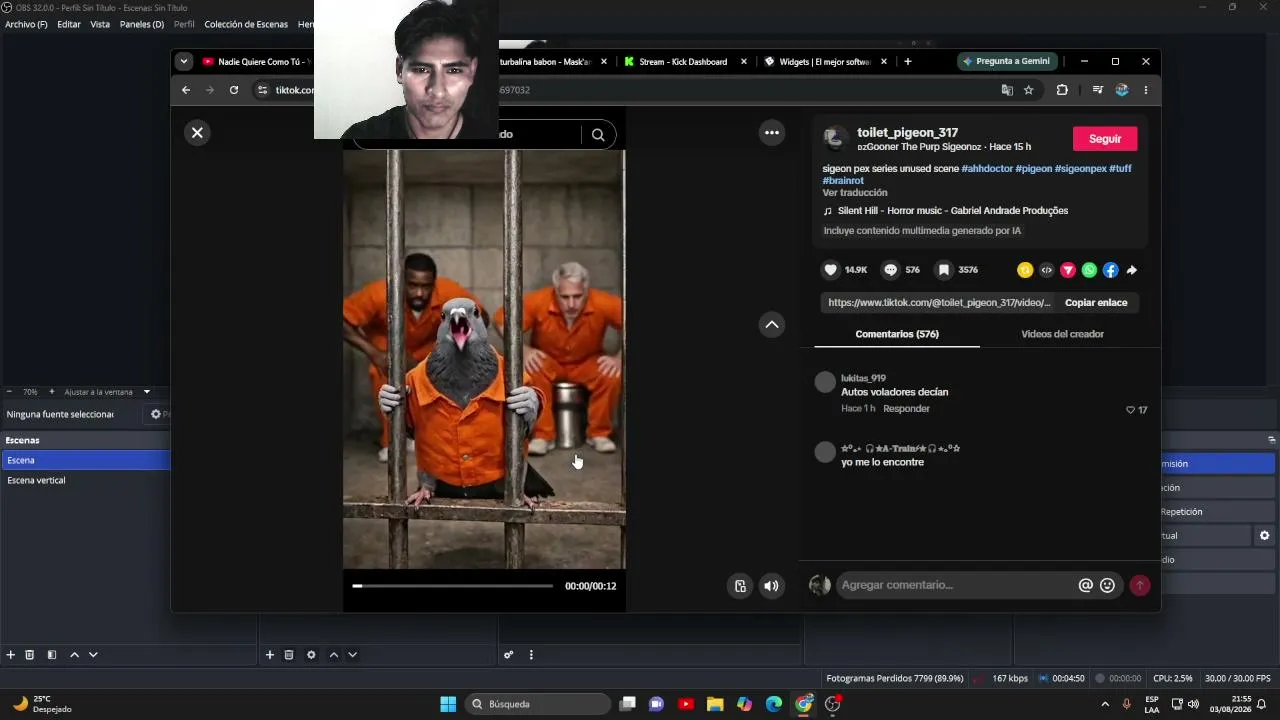The image size is (1280, 720).
Task: Open OBS Paneles menu
Action: coord(142,24)
